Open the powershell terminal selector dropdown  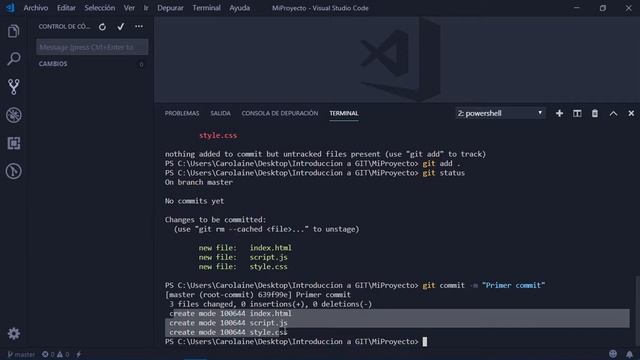tap(500, 113)
